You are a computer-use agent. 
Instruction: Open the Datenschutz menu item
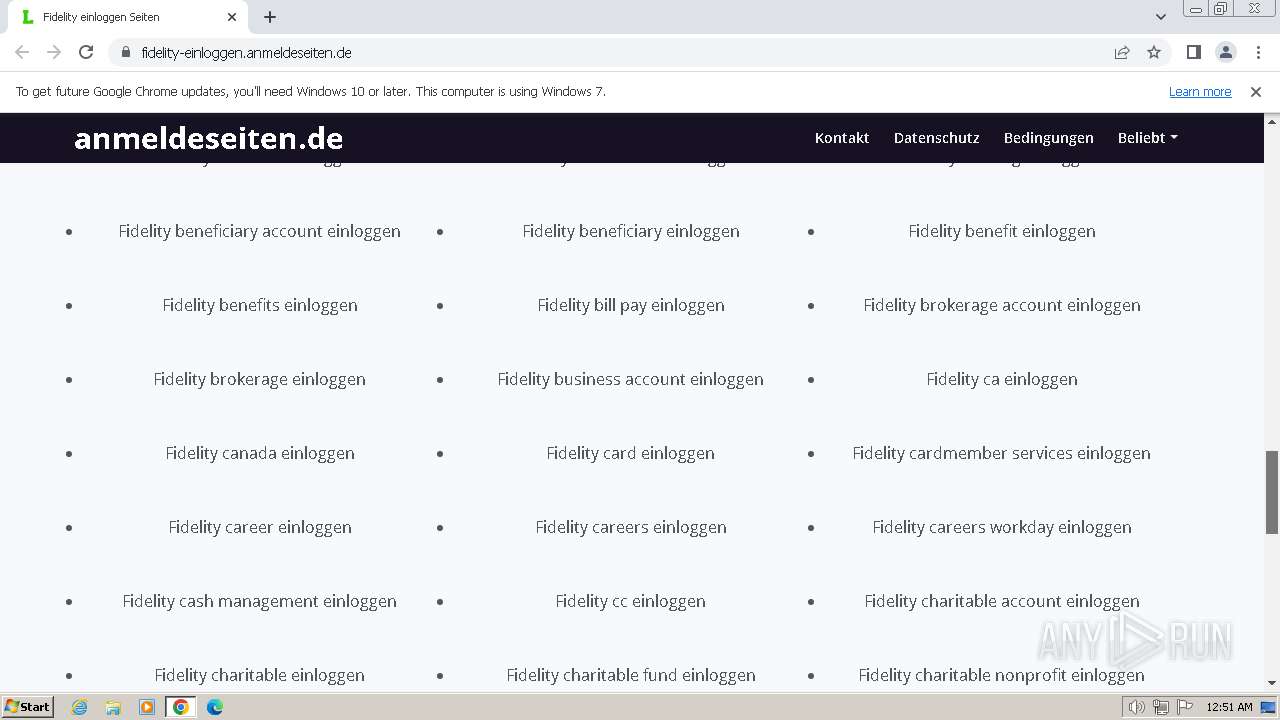click(x=937, y=138)
